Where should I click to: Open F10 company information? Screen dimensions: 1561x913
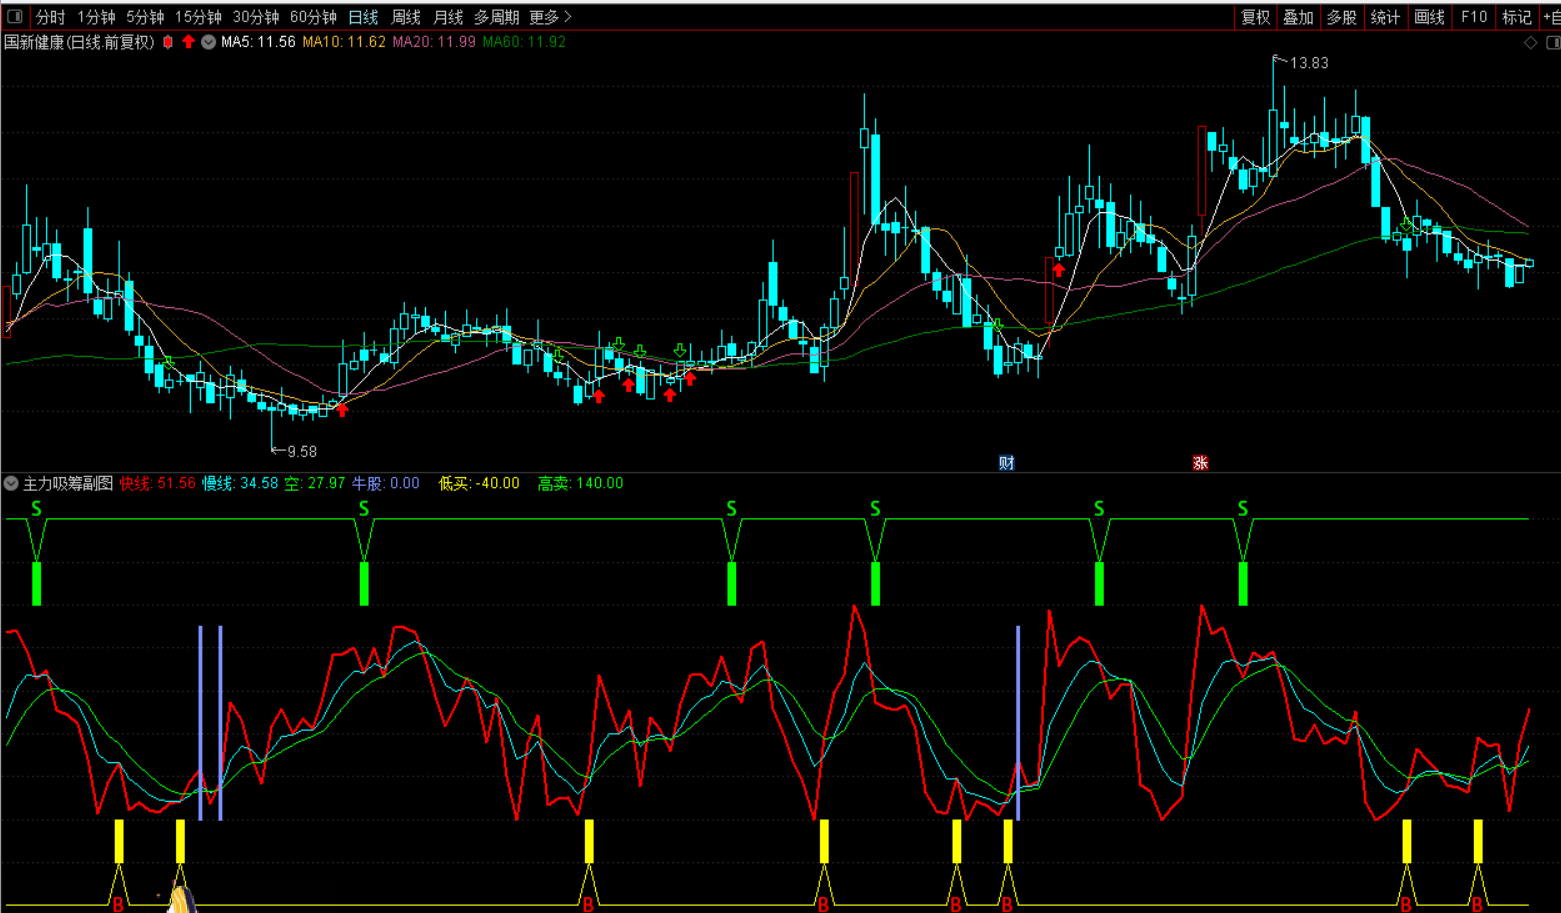(x=1473, y=17)
